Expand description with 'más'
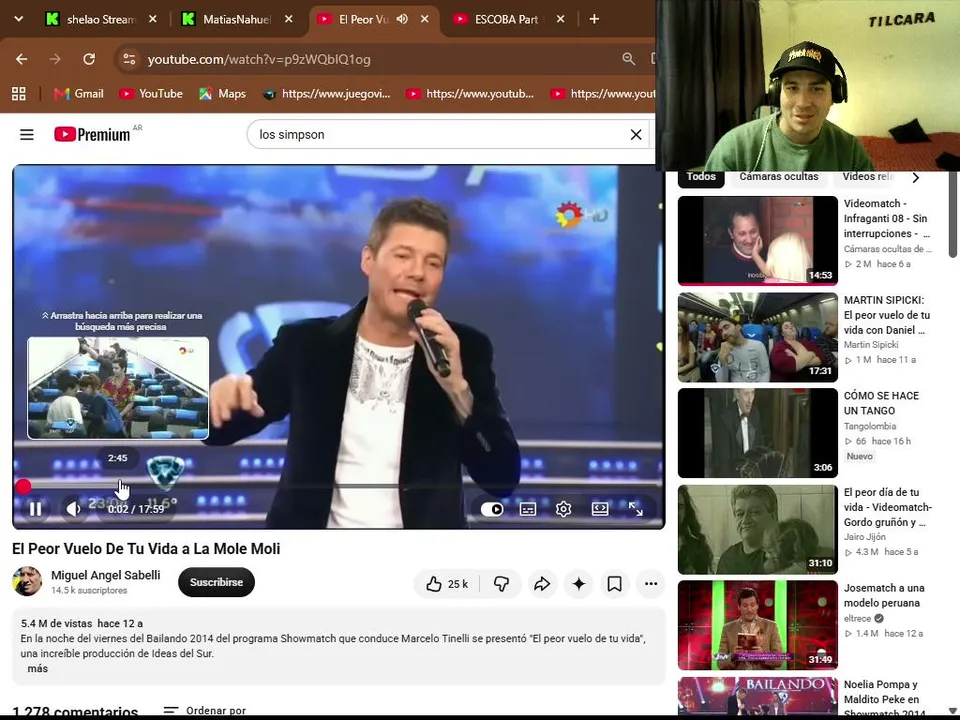The image size is (960, 720). point(37,669)
